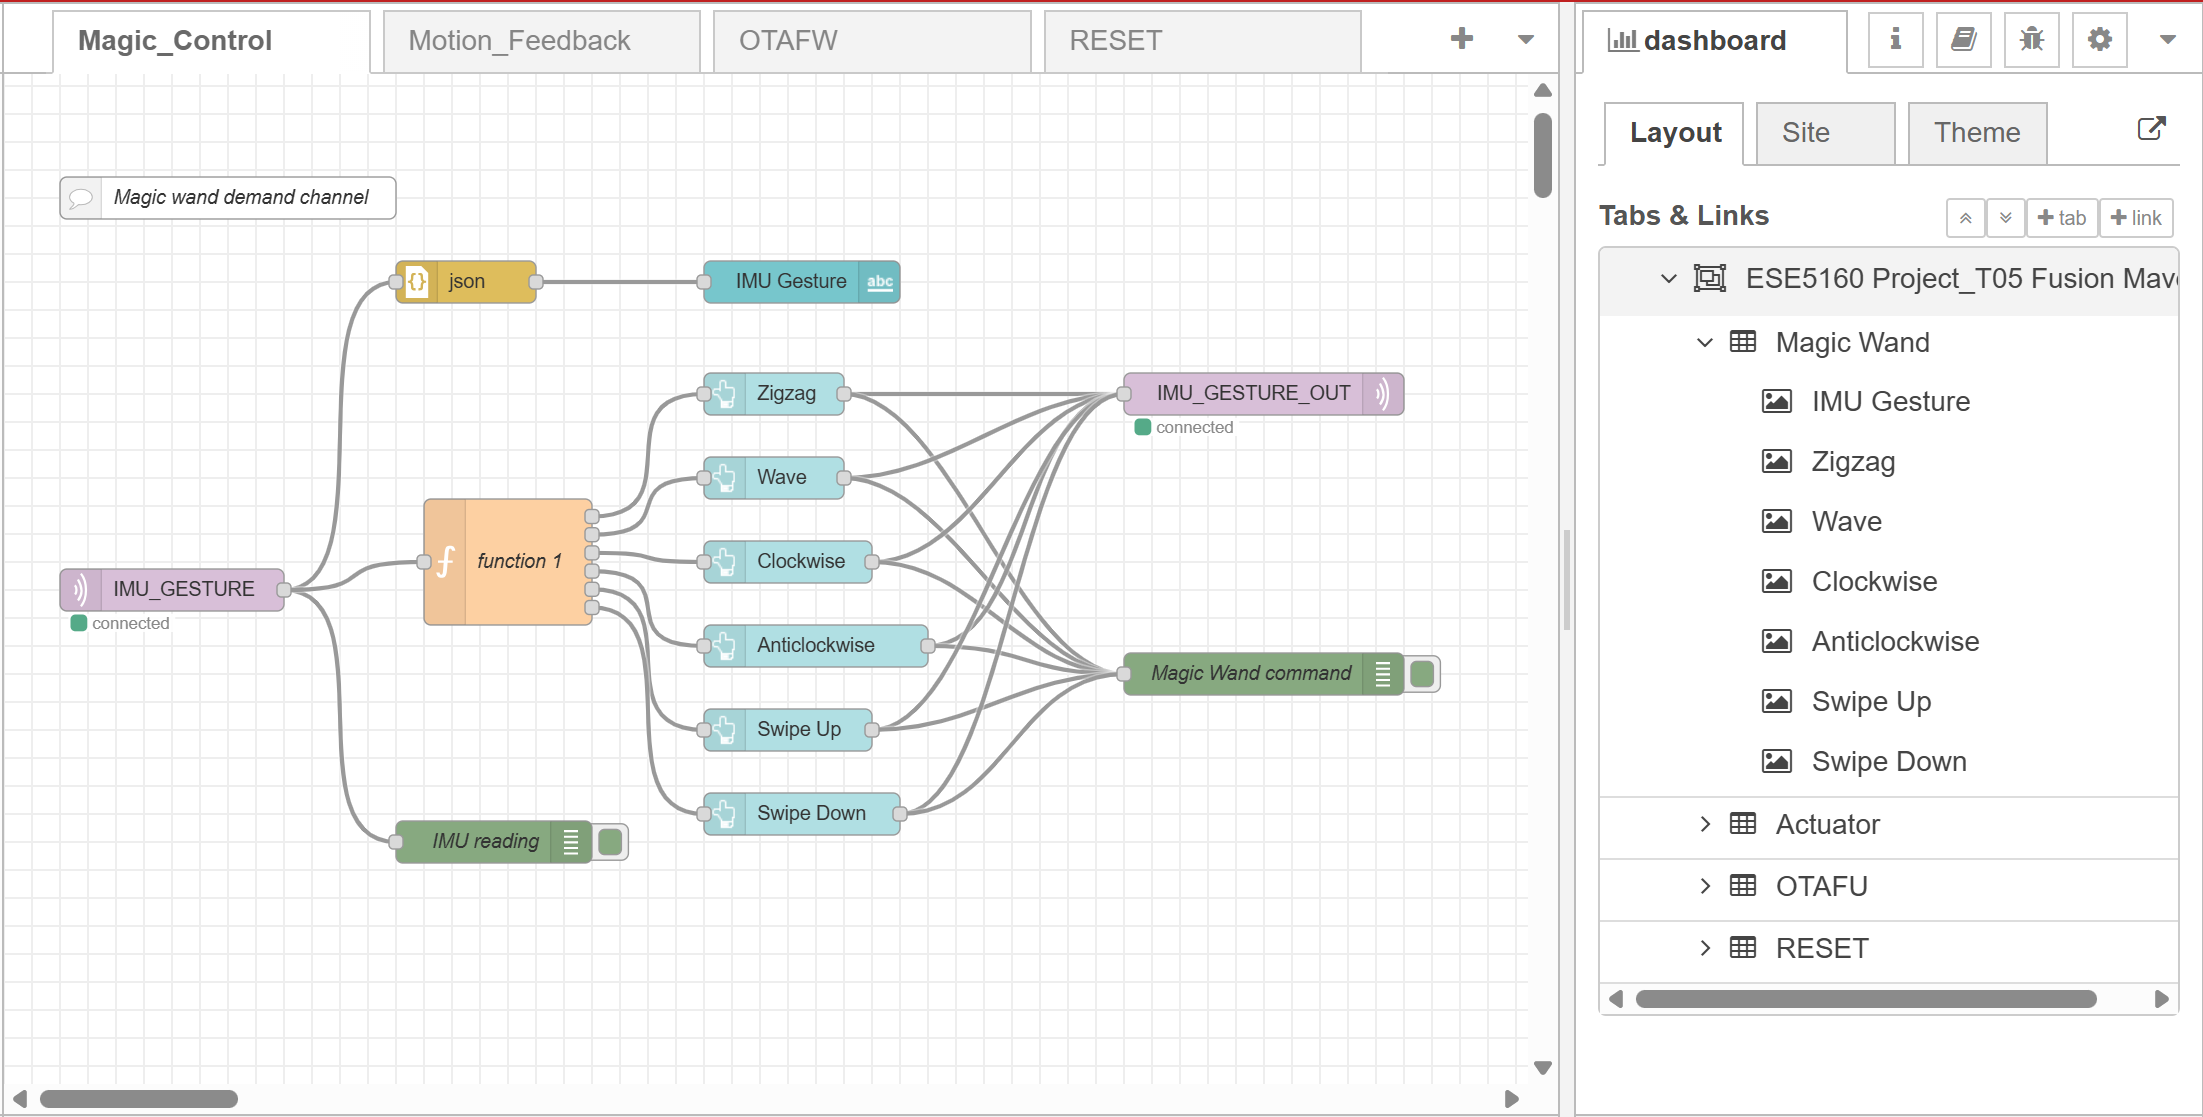Toggle the IMU reading debug node button
Screen dimensions: 2203x1117
point(610,842)
